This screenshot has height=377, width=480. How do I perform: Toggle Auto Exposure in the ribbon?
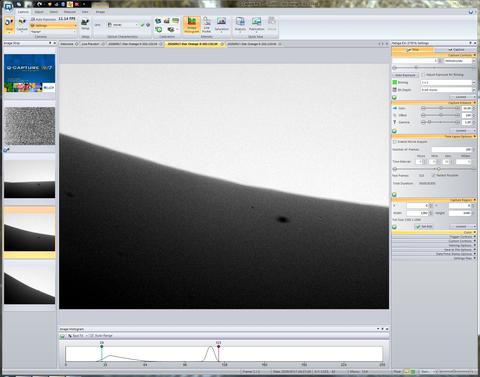click(44, 19)
